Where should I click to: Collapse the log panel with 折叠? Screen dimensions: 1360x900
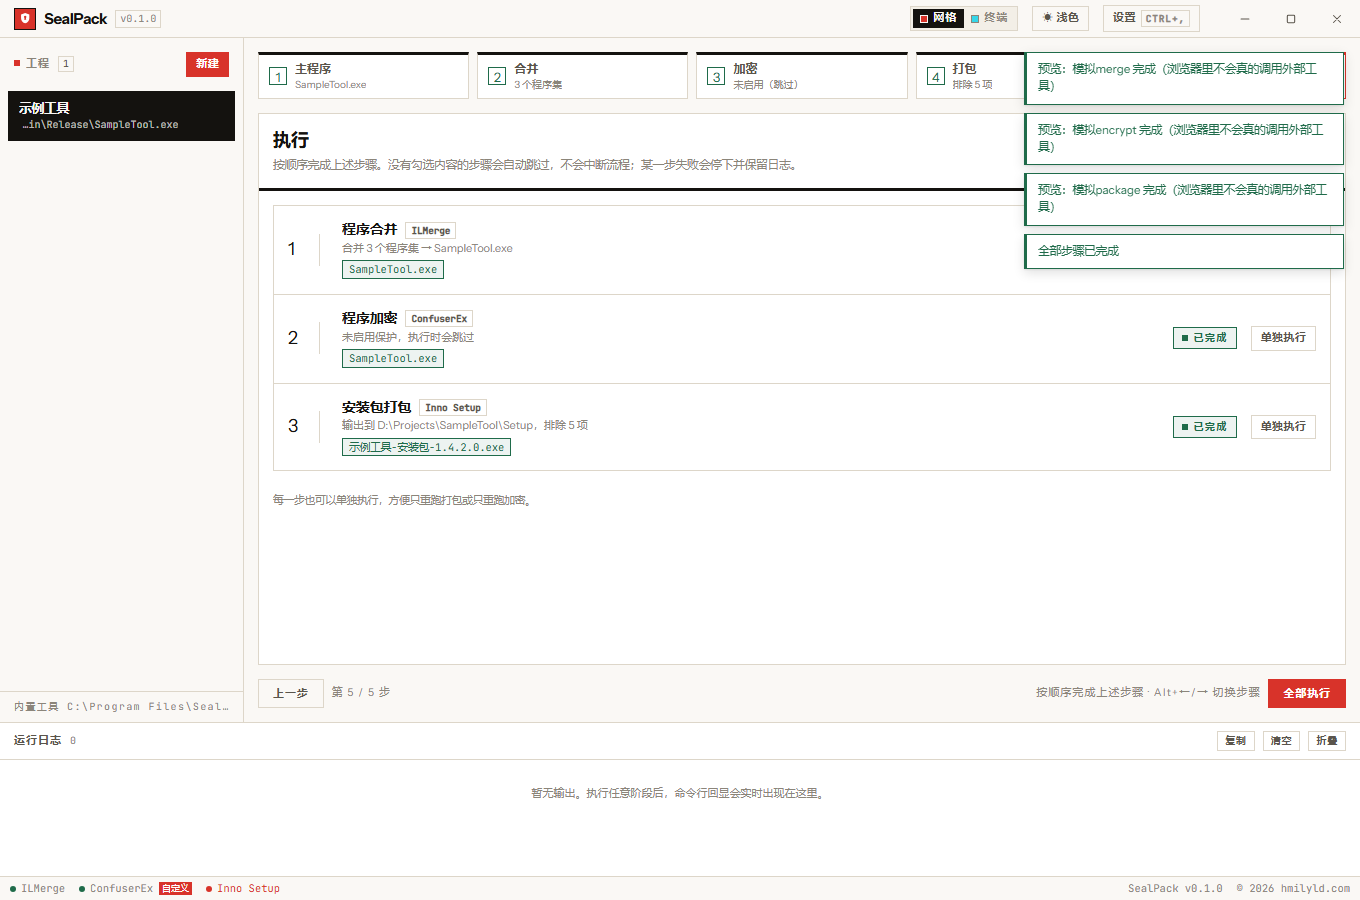tap(1327, 741)
